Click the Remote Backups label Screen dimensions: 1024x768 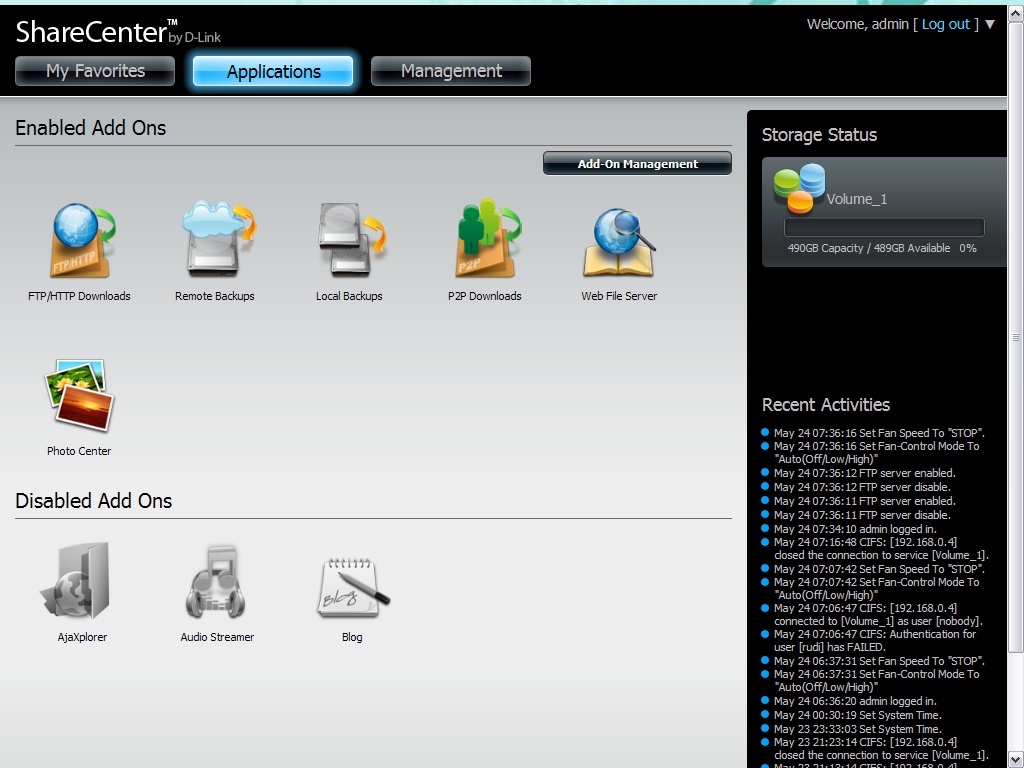click(215, 296)
